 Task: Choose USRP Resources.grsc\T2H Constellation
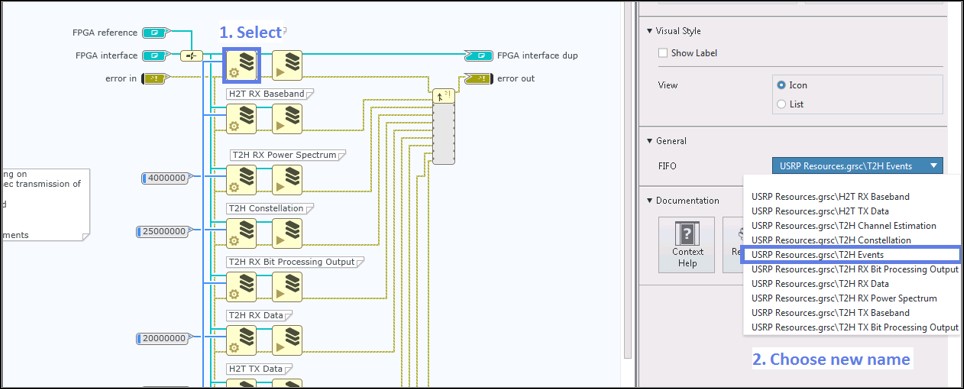(851, 240)
